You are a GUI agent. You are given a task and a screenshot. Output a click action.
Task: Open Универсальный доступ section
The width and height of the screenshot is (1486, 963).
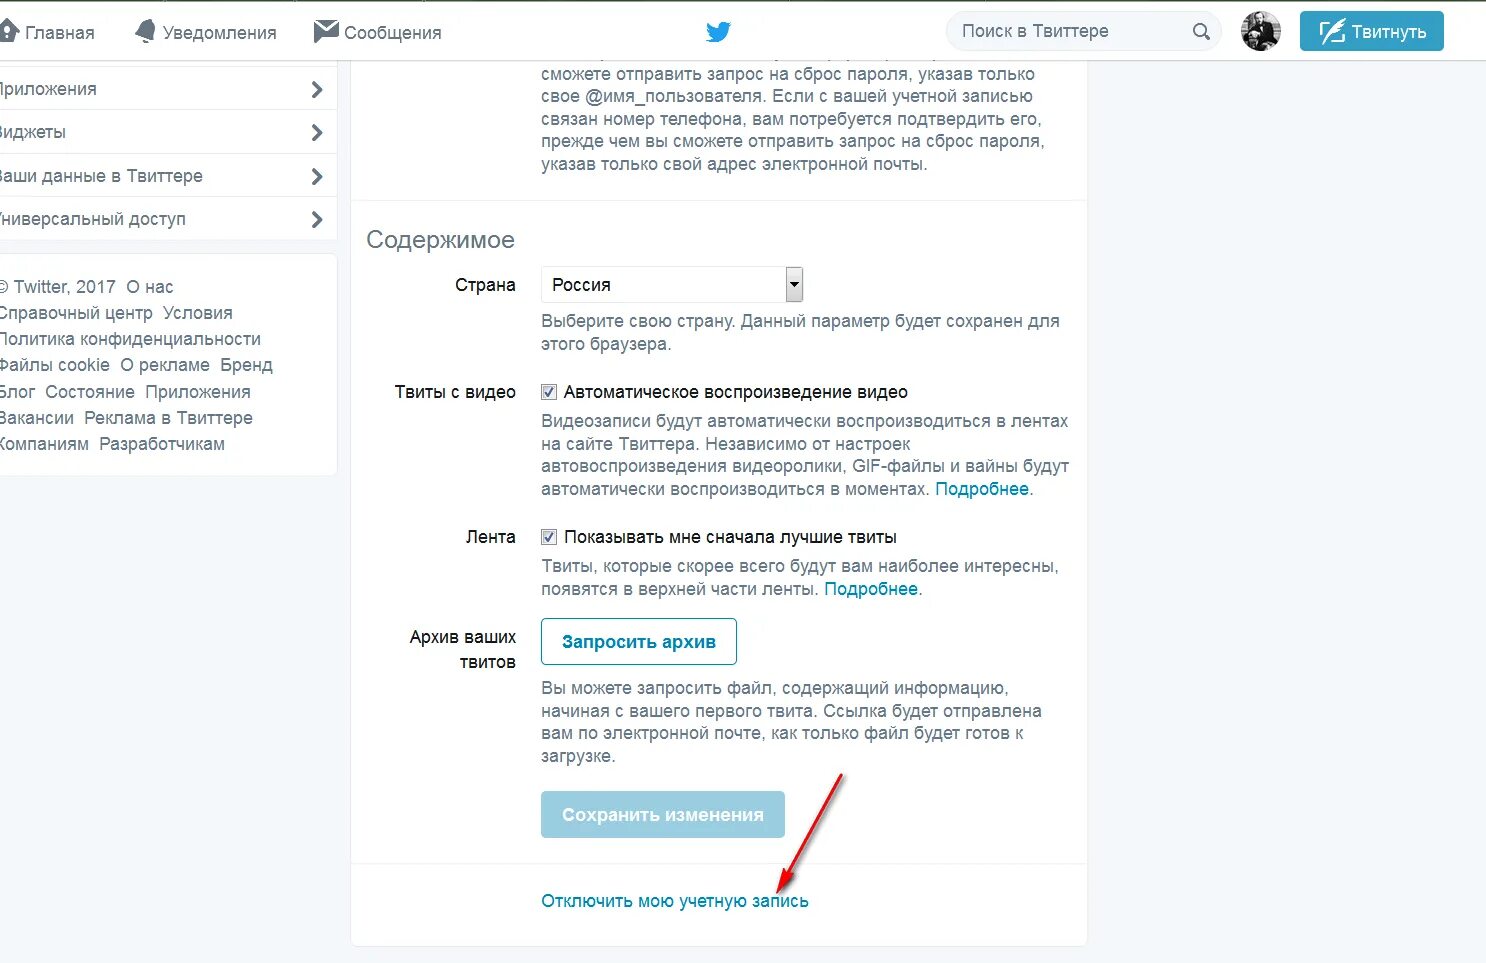pyautogui.click(x=168, y=219)
